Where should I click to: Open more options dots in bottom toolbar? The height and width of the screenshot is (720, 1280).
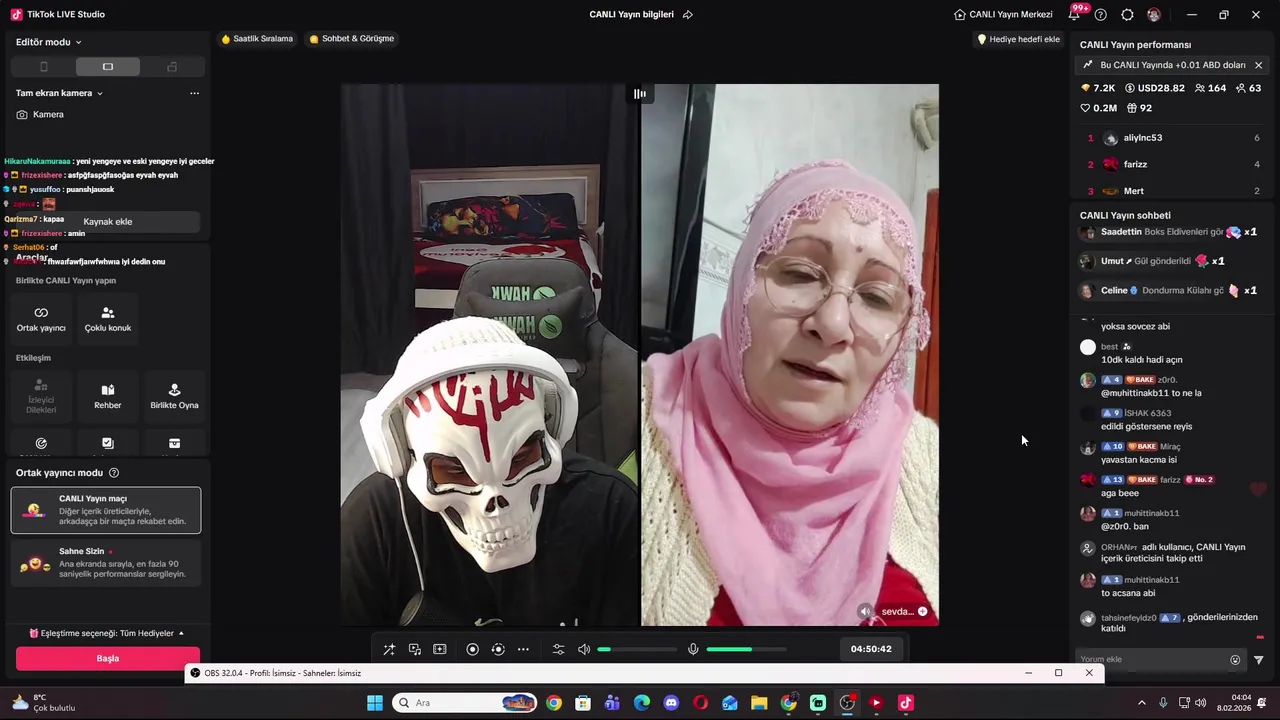pyautogui.click(x=523, y=649)
